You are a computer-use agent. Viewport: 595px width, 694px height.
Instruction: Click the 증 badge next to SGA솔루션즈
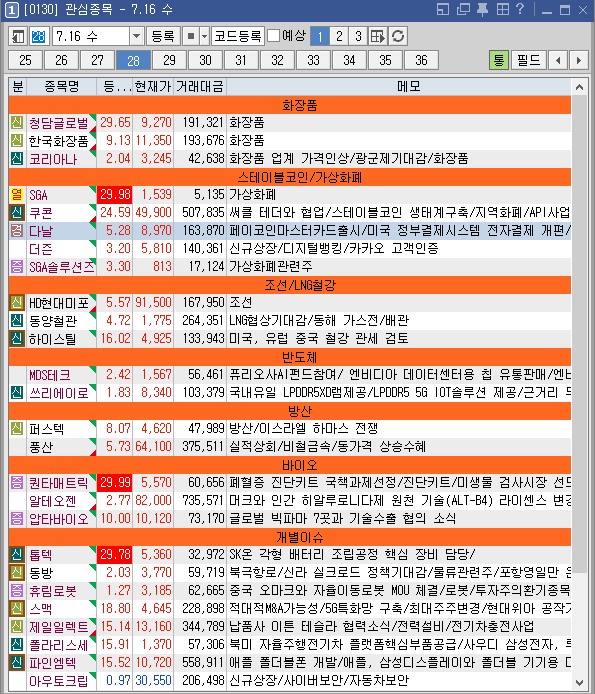tap(17, 266)
